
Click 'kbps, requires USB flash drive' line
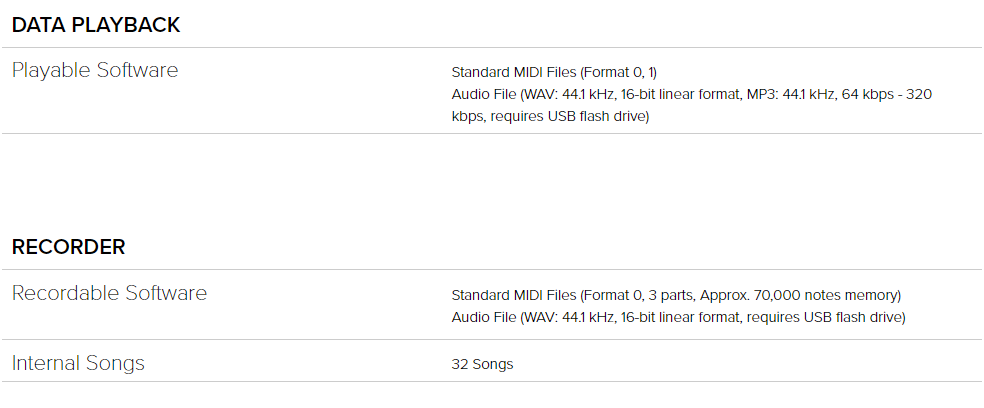pos(550,117)
